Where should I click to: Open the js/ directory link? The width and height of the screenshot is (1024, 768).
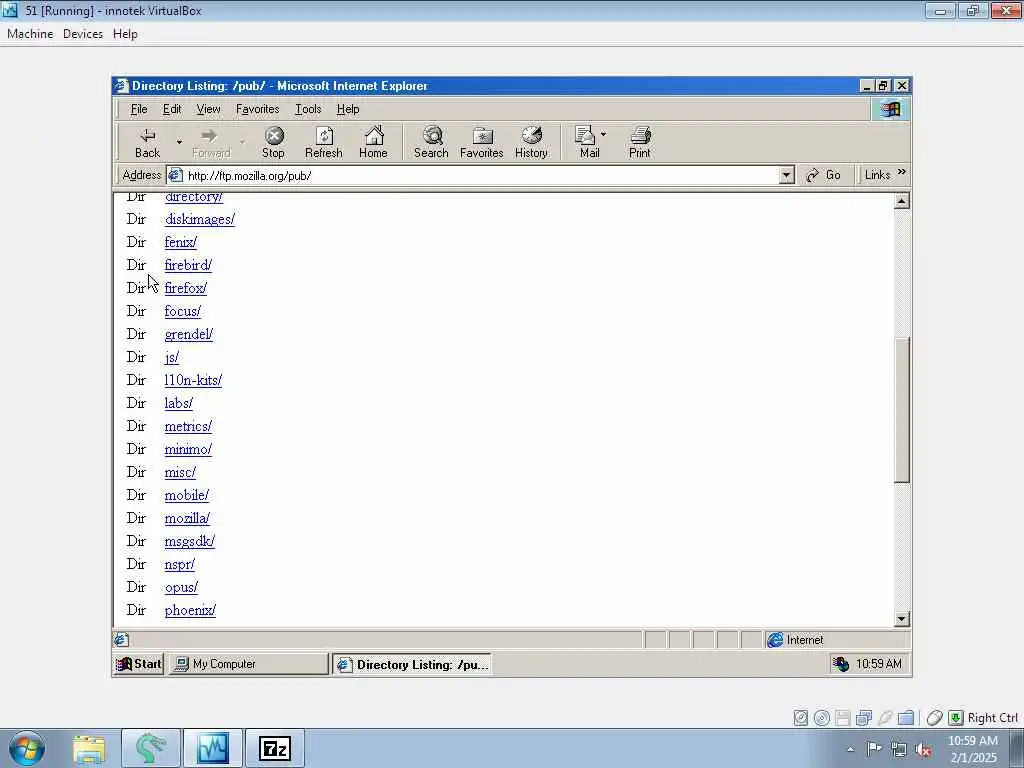click(x=172, y=357)
